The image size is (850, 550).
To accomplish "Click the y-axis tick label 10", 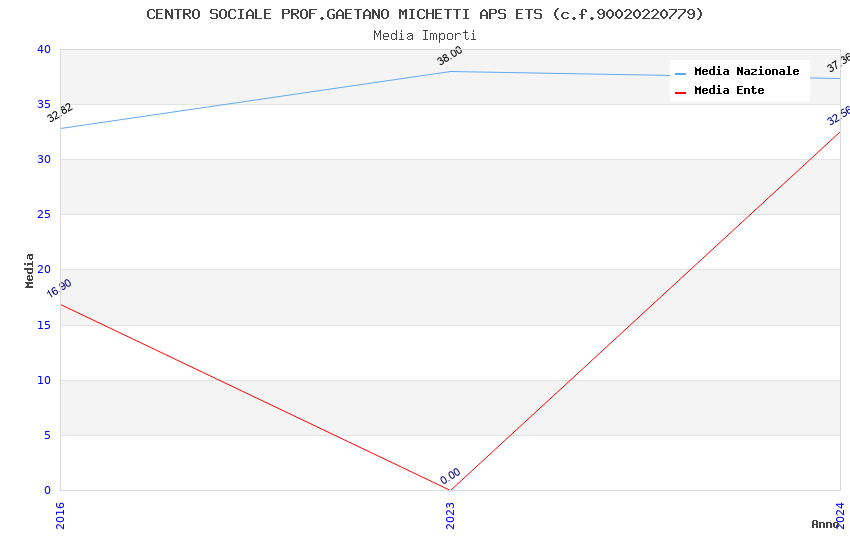I will click(x=44, y=380).
